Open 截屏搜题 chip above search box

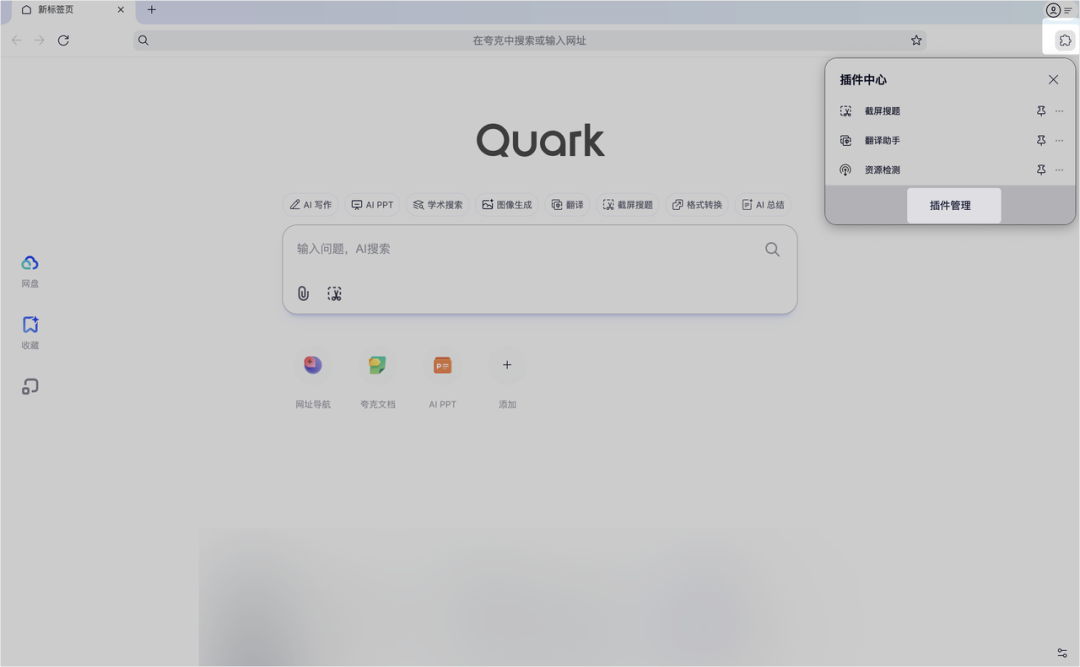[627, 205]
